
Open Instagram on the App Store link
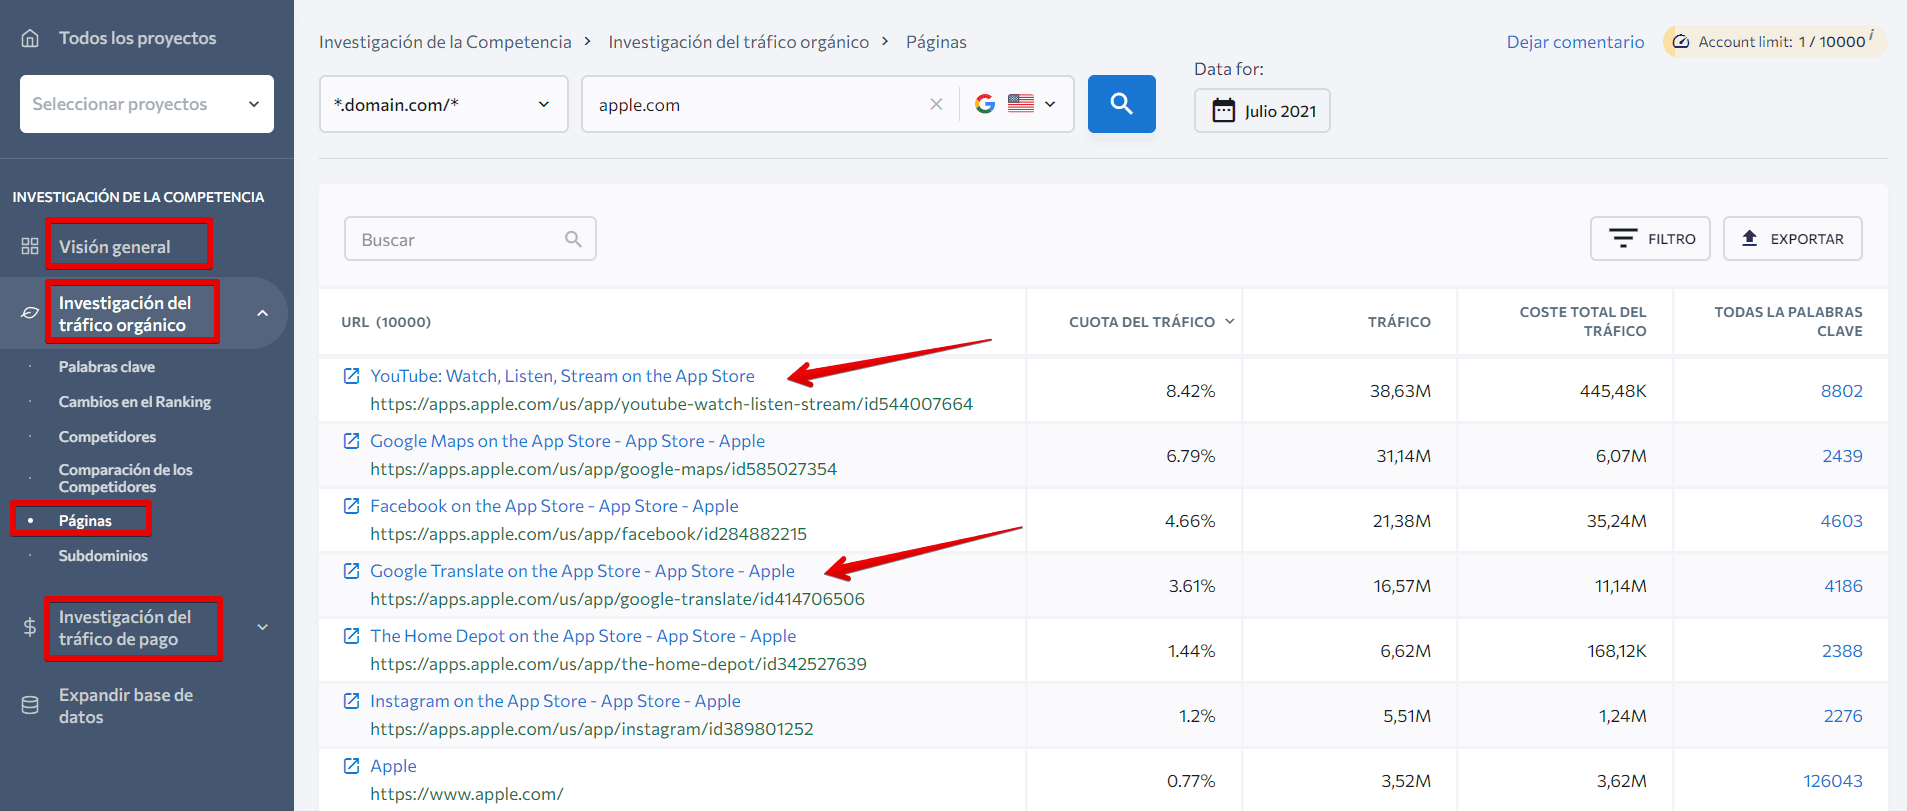(555, 701)
